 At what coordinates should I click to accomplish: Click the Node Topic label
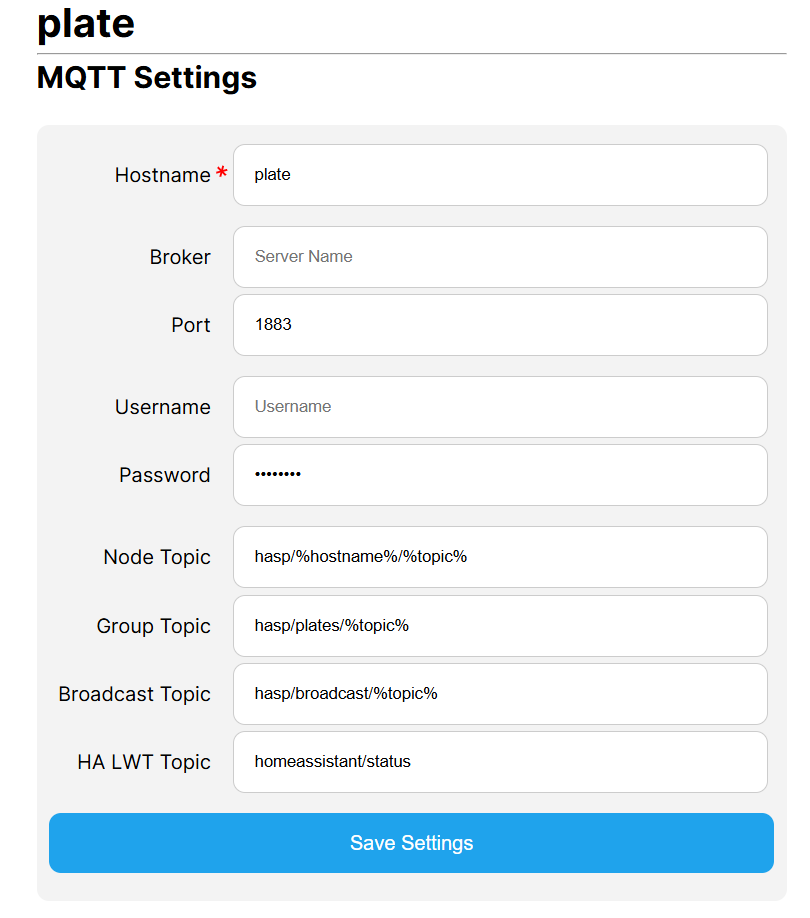(157, 557)
